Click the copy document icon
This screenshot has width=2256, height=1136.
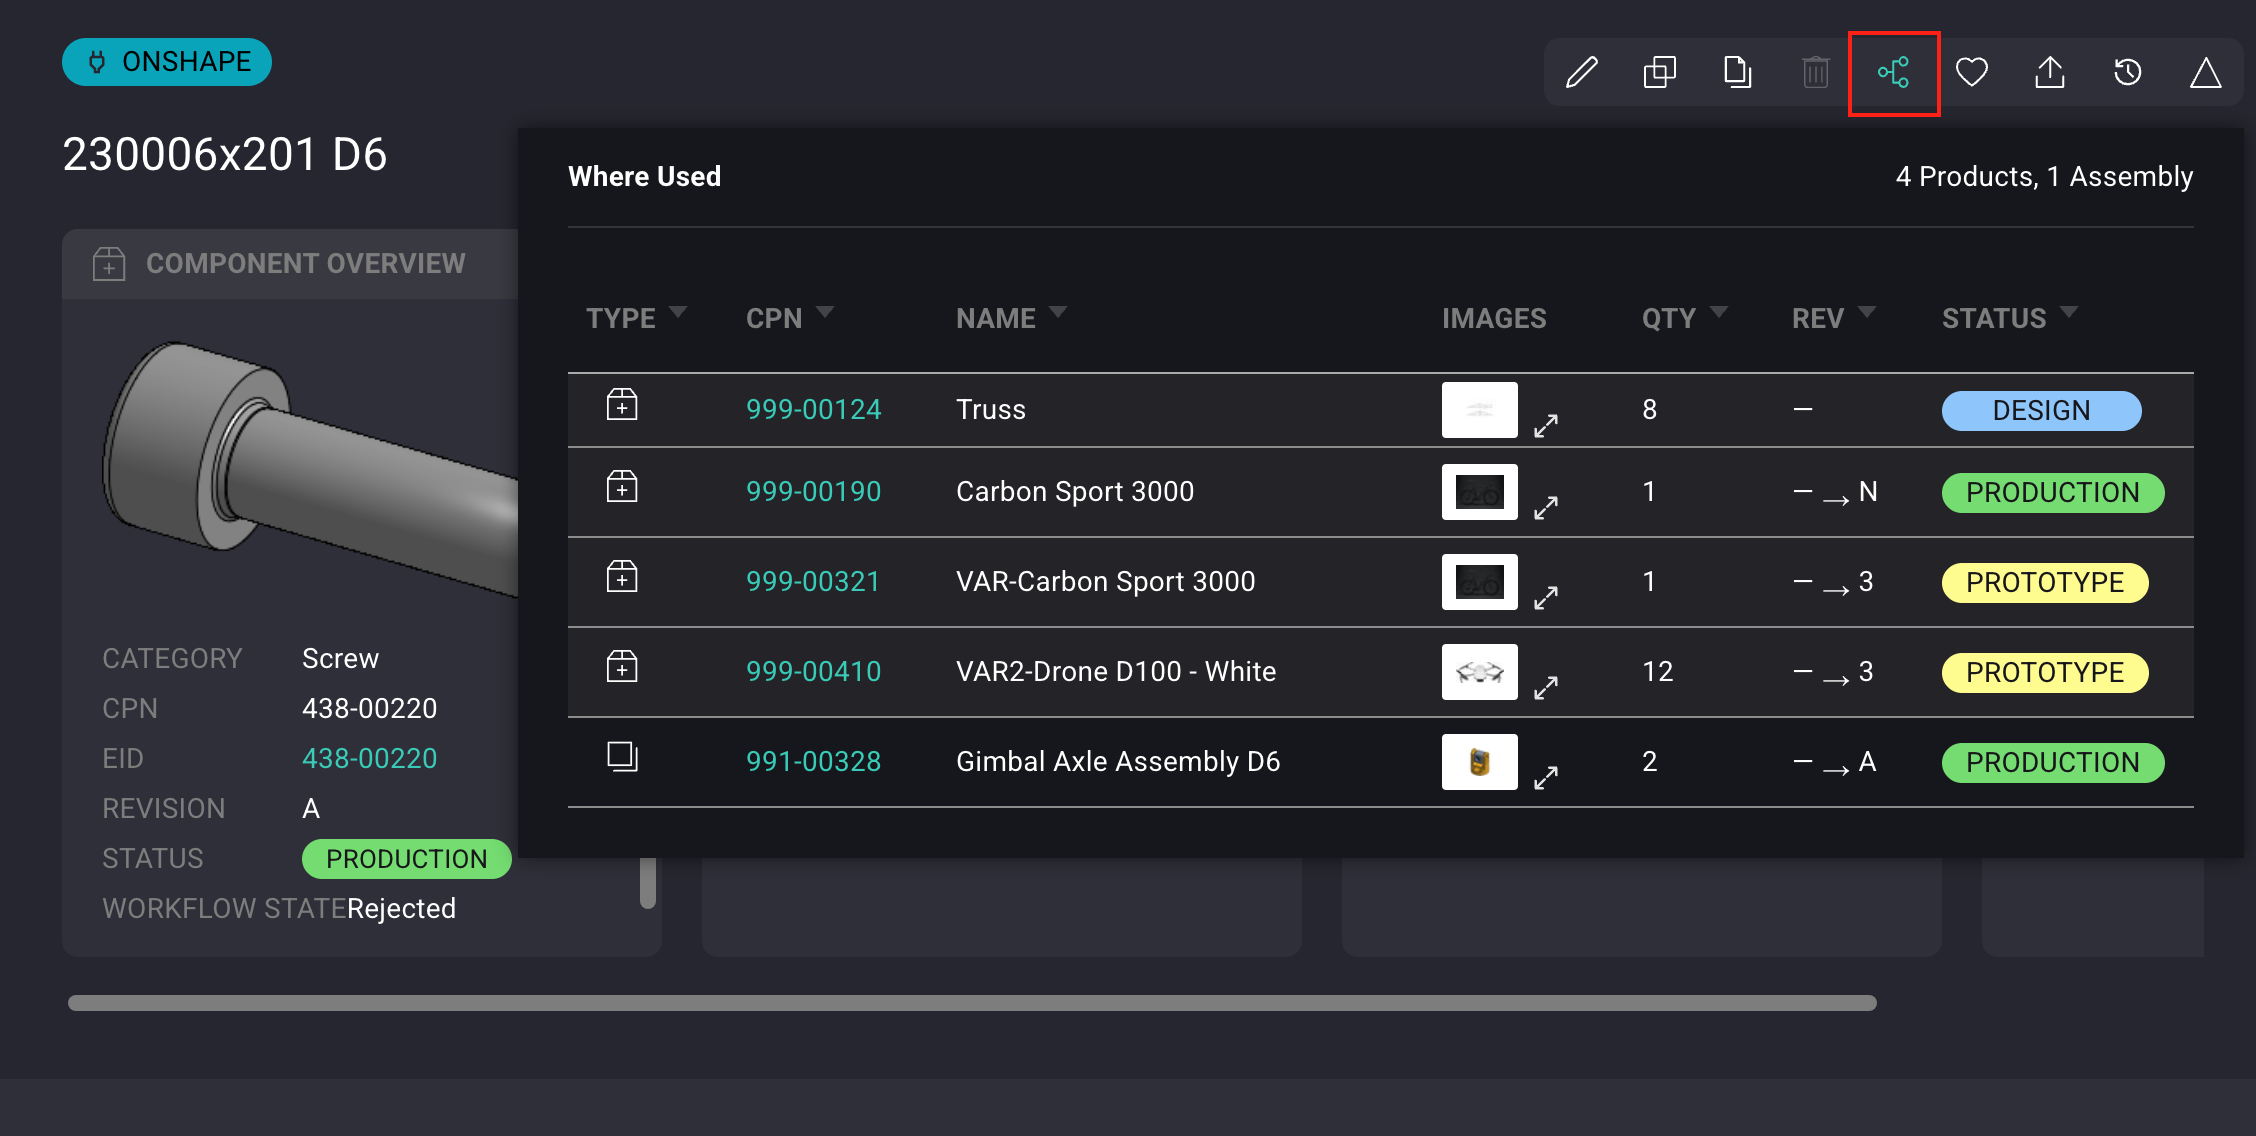click(x=1738, y=72)
